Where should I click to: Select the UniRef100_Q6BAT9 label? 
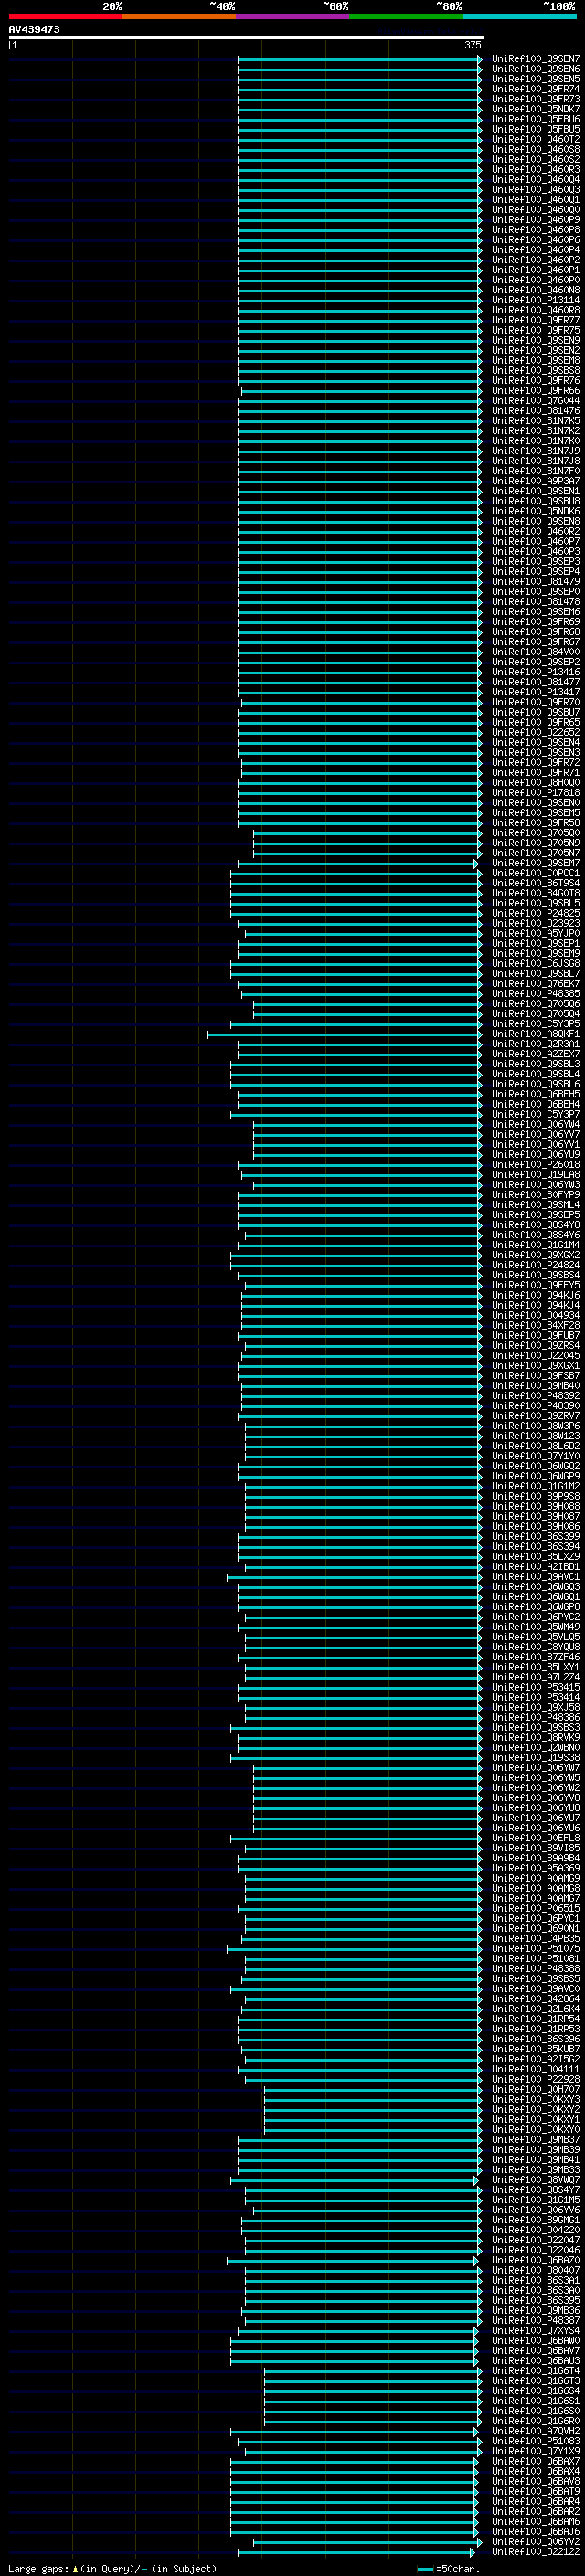(x=536, y=2492)
